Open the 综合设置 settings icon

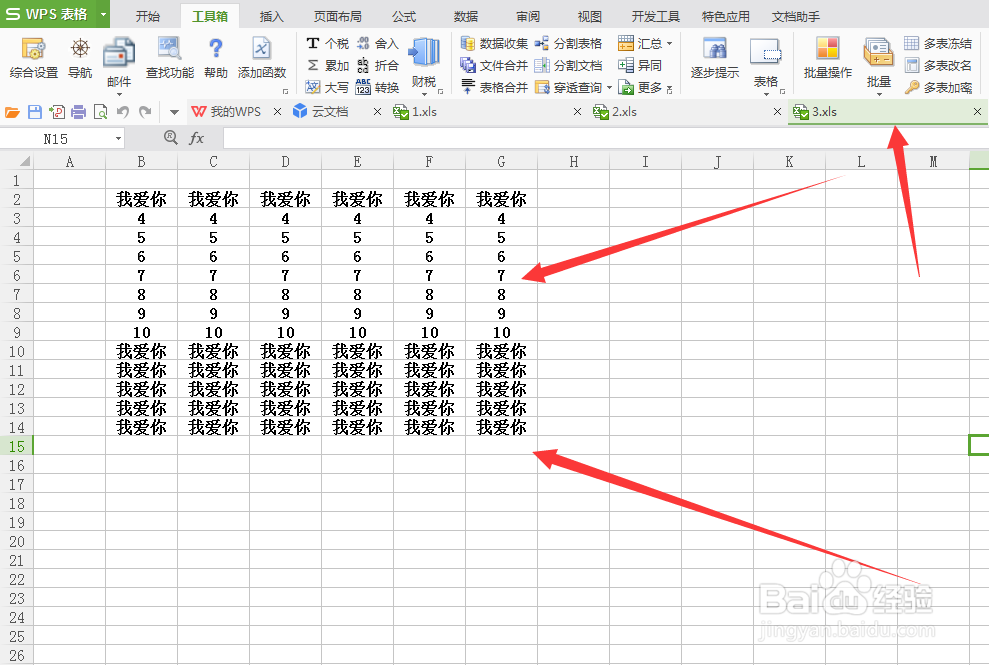[33, 58]
